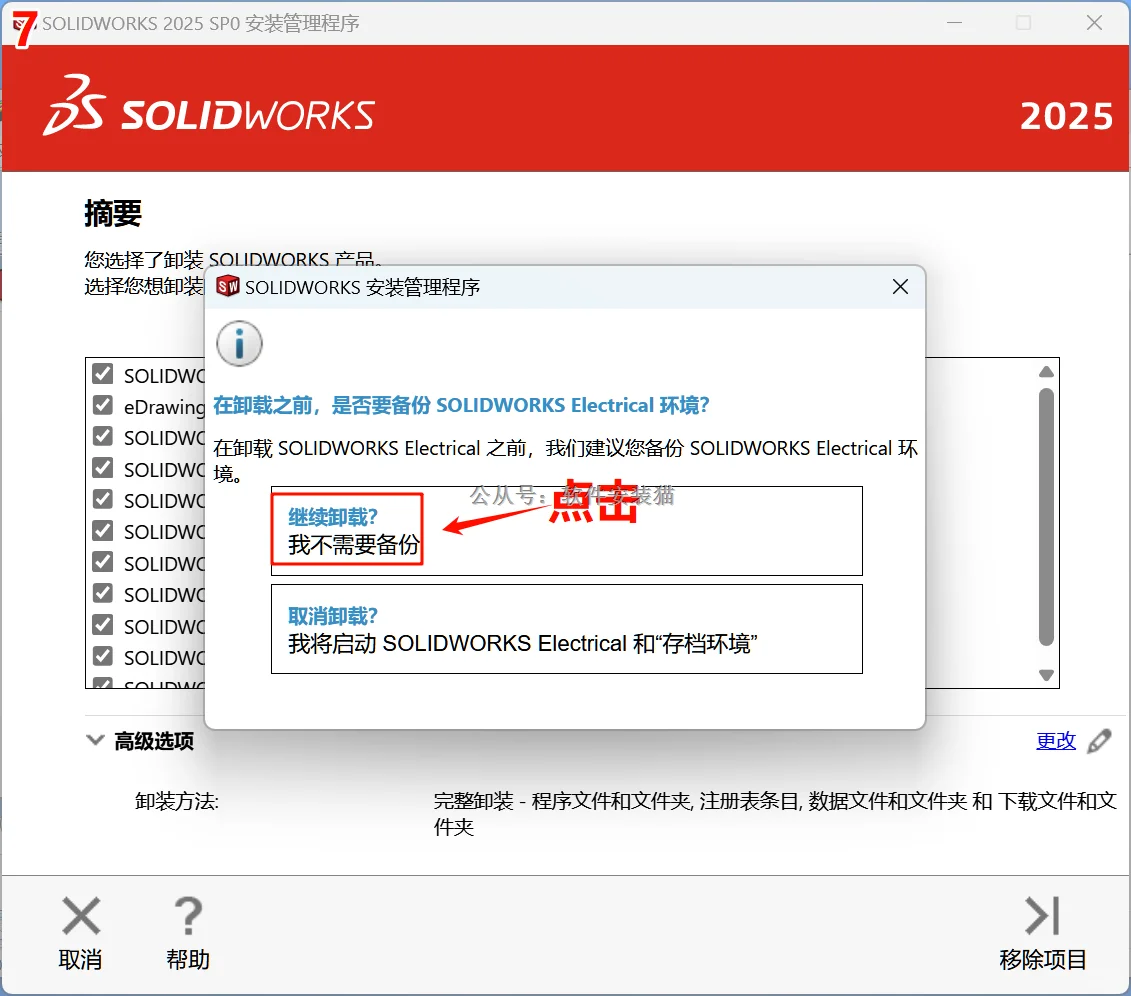1131x996 pixels.
Task: Click the scrollbar down arrow in the dialog
Action: coord(1047,675)
